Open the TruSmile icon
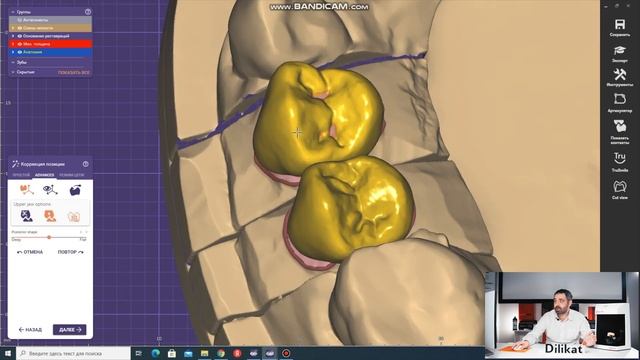This screenshot has height=360, width=640. (620, 158)
